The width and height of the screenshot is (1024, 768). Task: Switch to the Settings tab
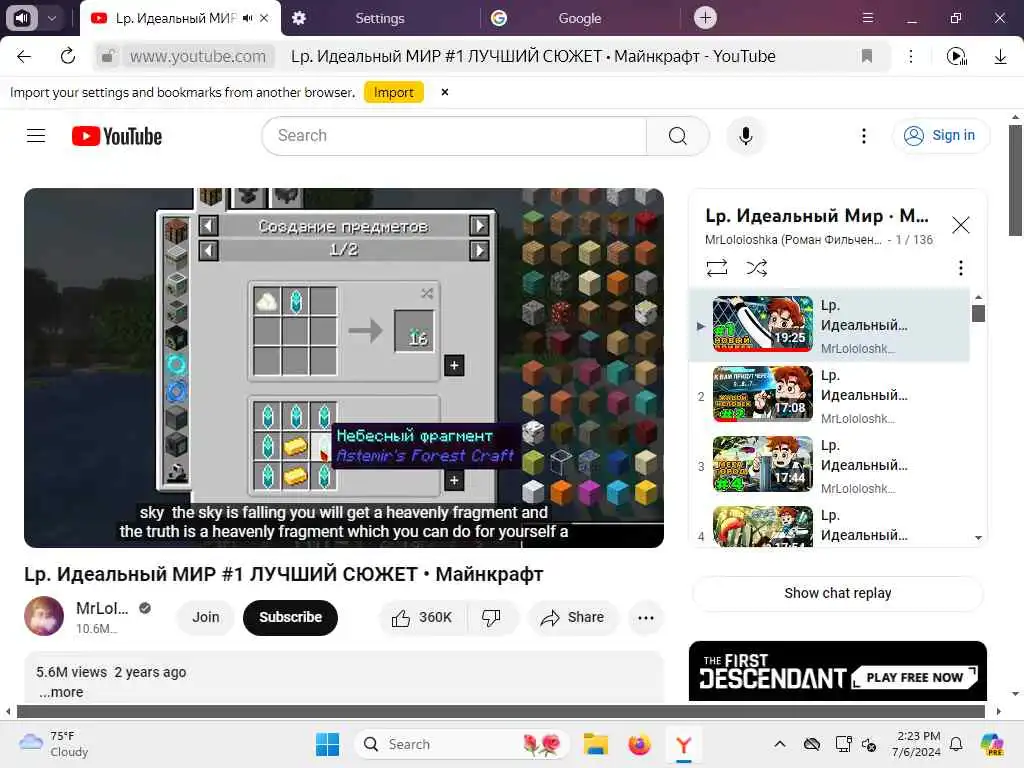[379, 18]
